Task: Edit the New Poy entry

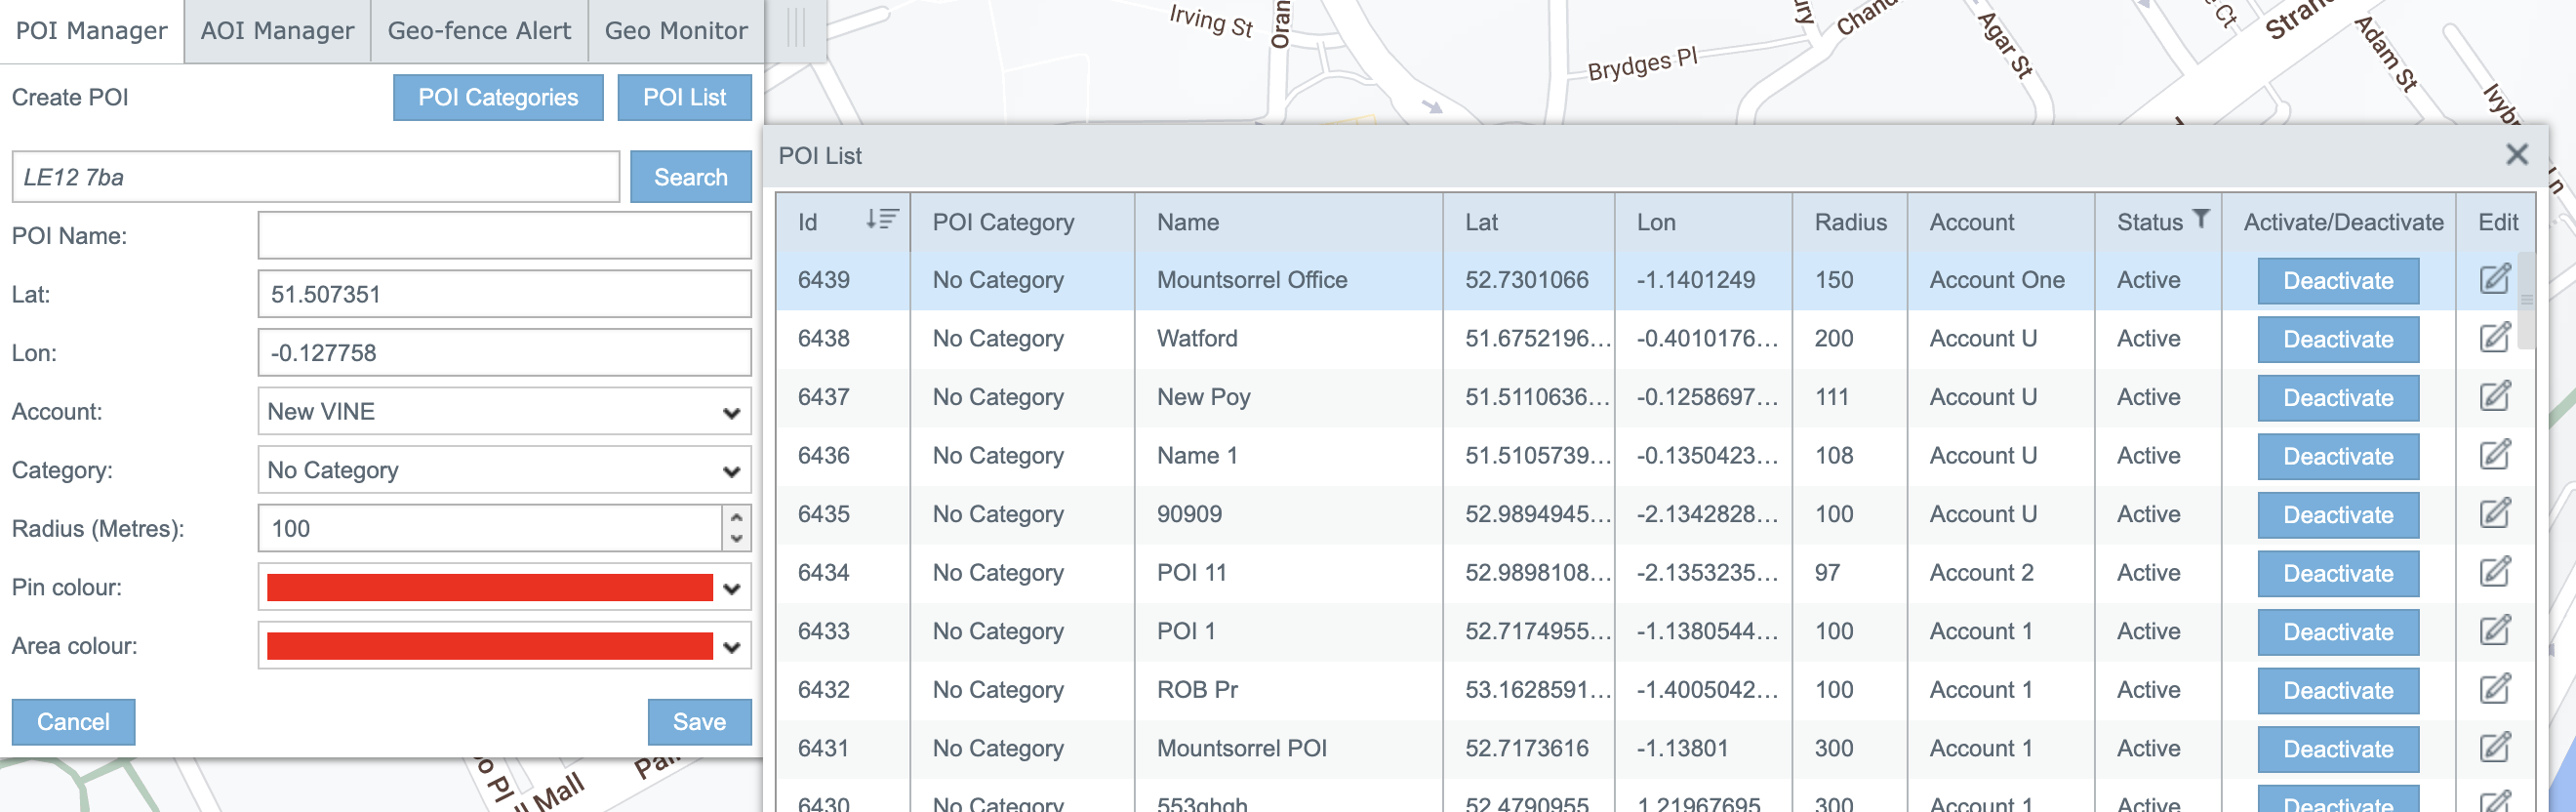Action: click(x=2494, y=396)
